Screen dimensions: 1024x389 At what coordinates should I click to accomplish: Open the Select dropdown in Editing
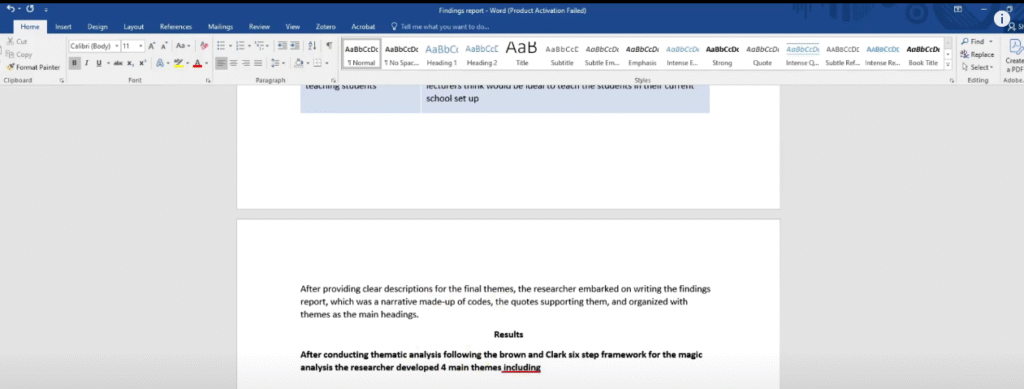tap(977, 67)
